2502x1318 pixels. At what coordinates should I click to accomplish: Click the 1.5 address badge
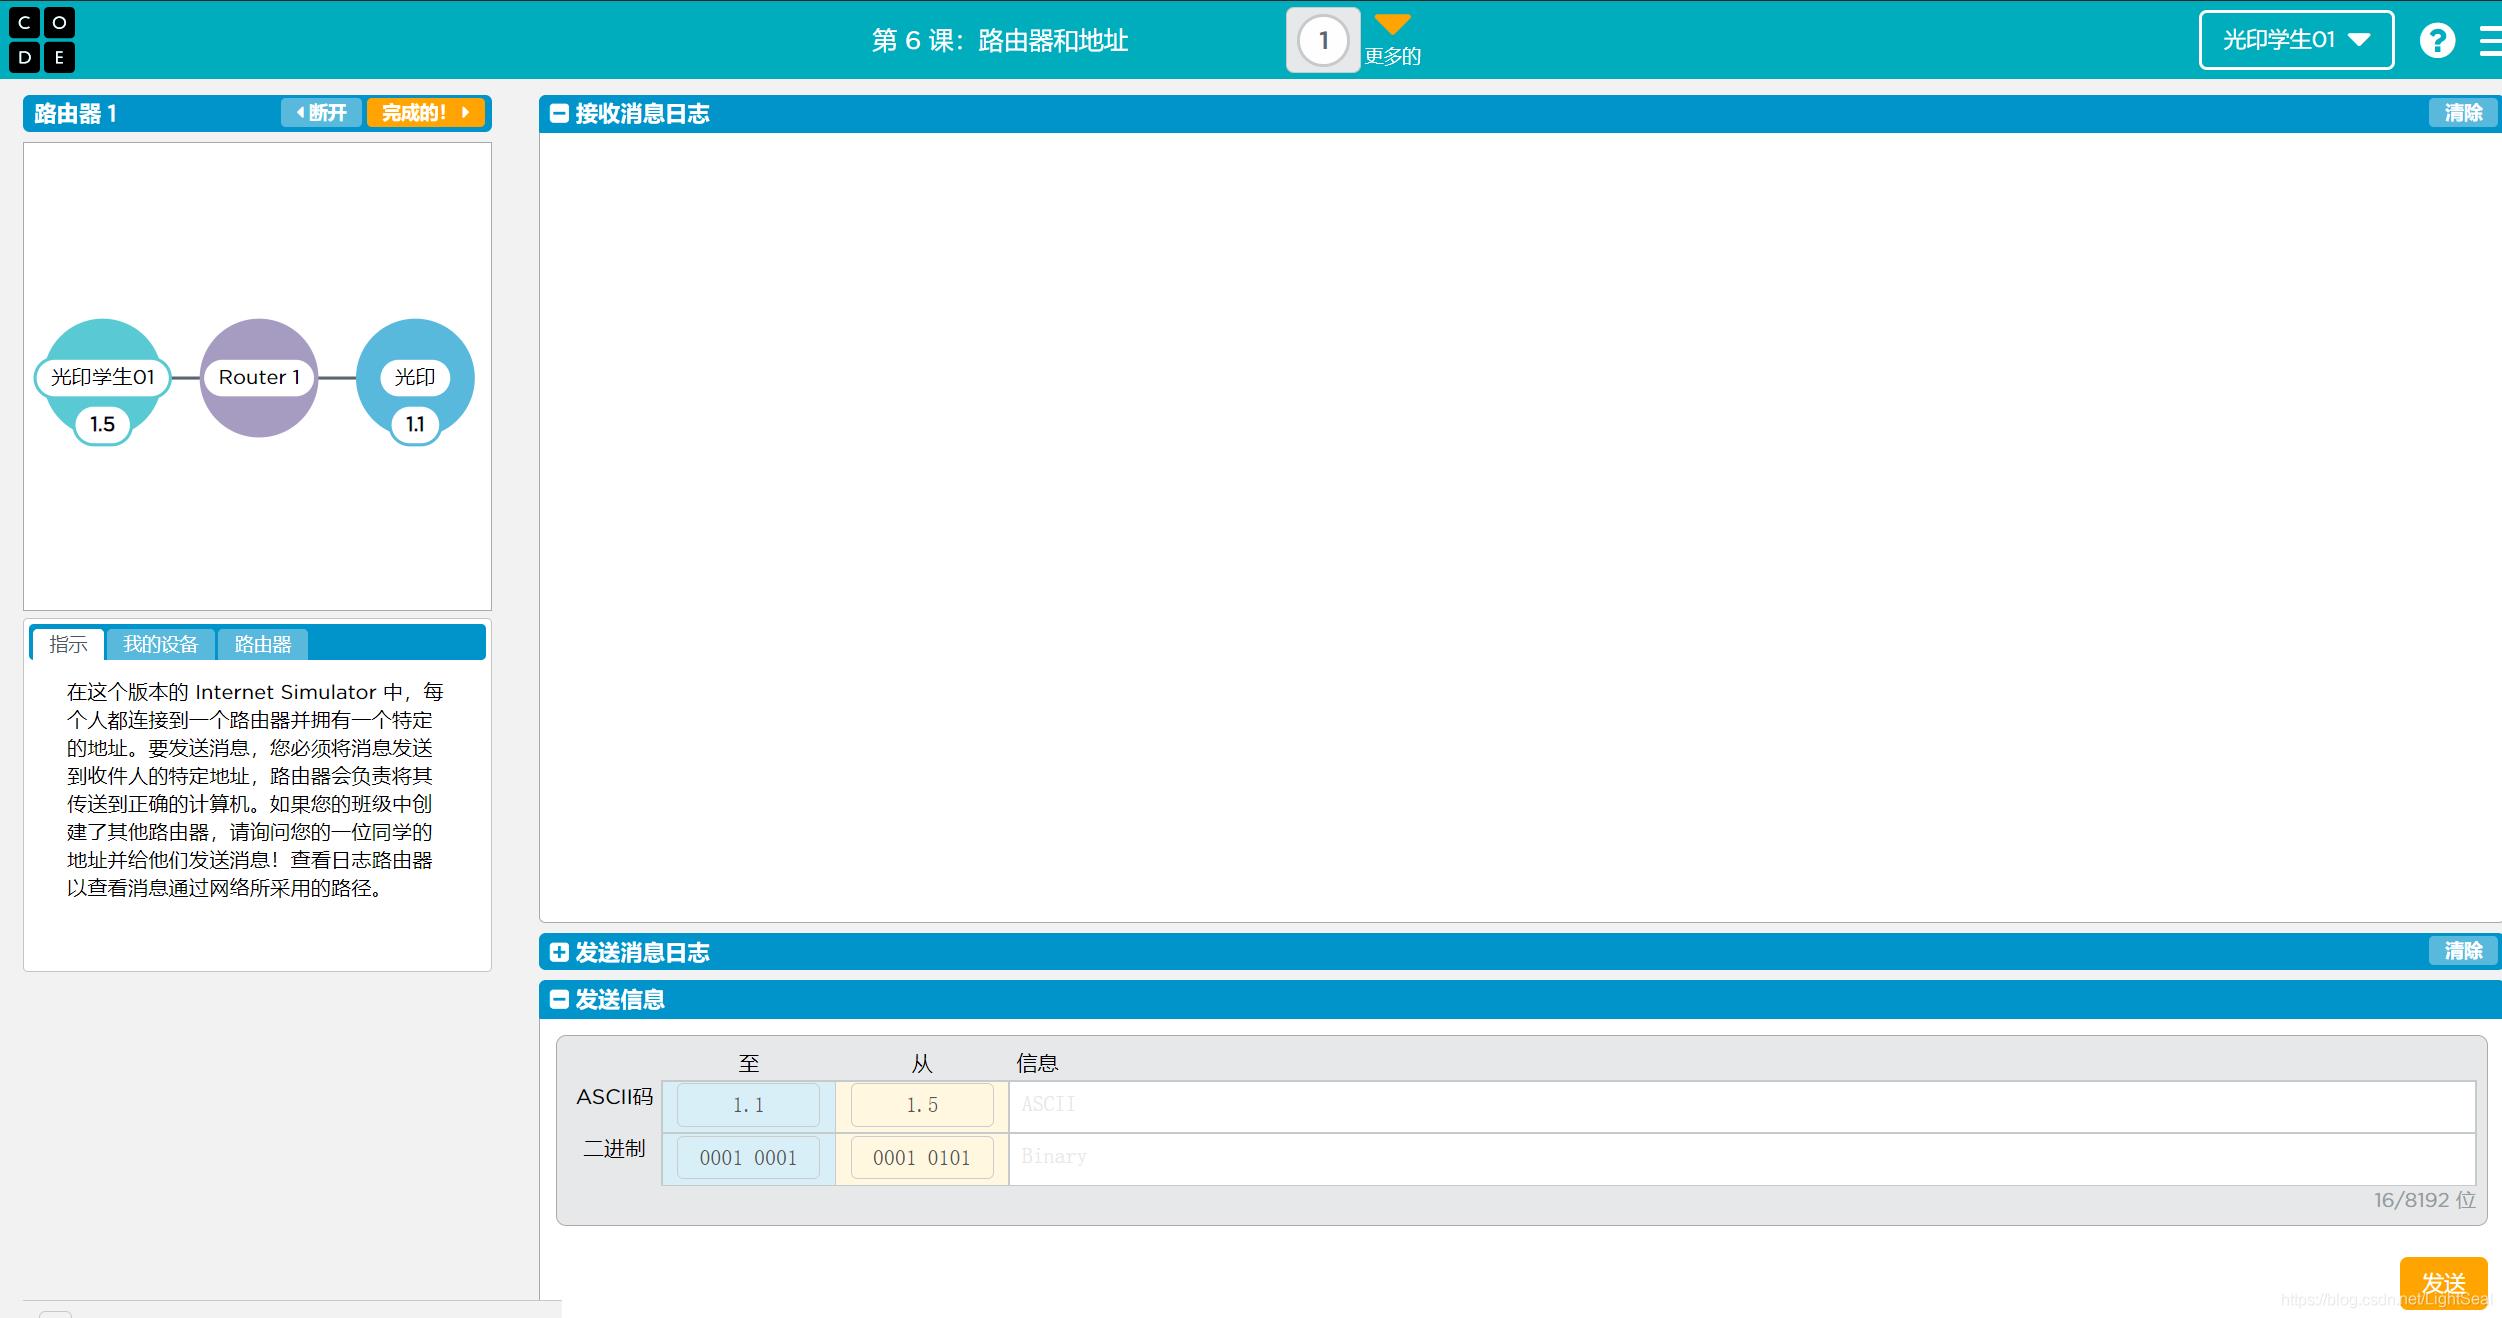(103, 424)
